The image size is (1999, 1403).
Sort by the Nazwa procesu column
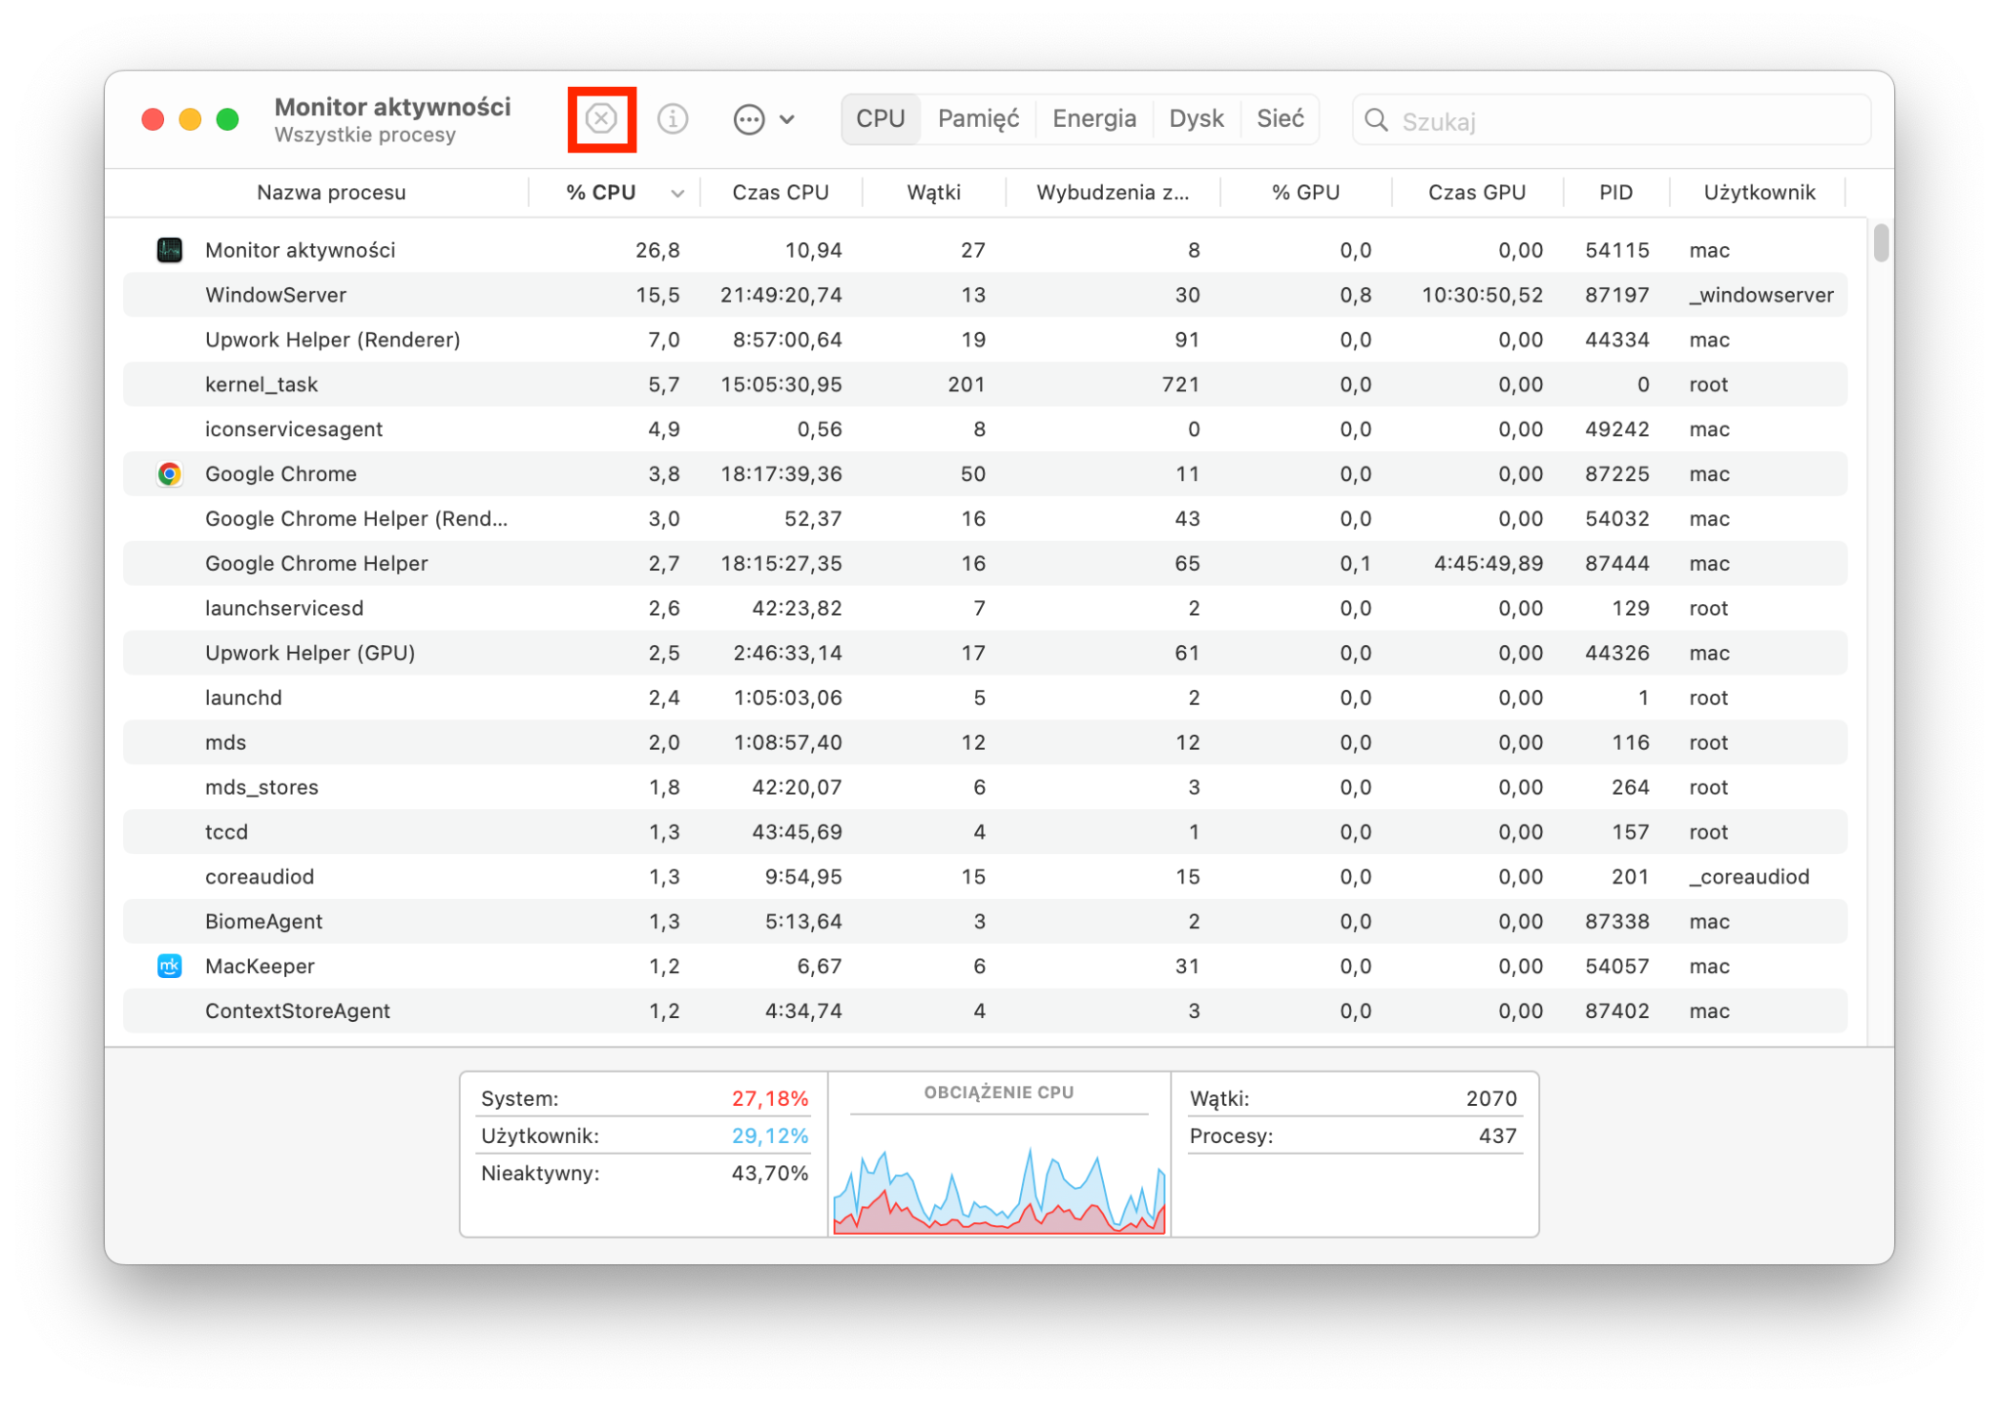point(331,192)
